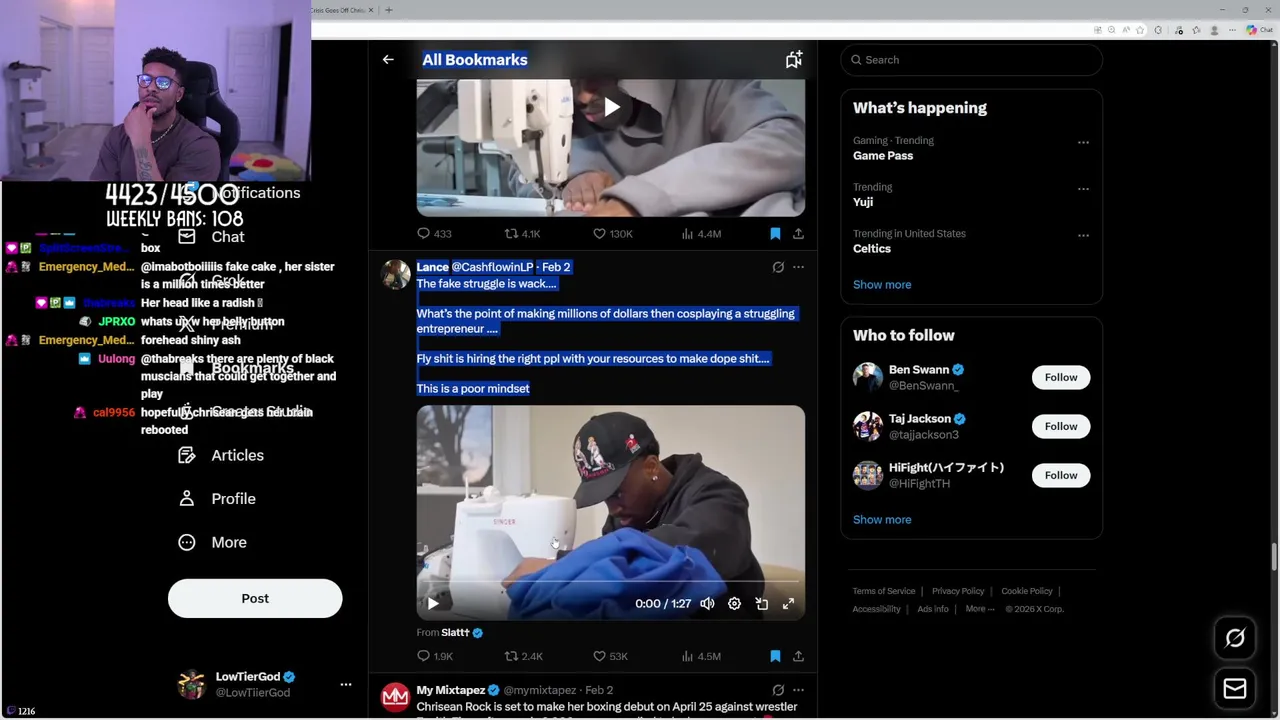
Task: Open My Mixtapez profile avatar
Action: coord(396,698)
